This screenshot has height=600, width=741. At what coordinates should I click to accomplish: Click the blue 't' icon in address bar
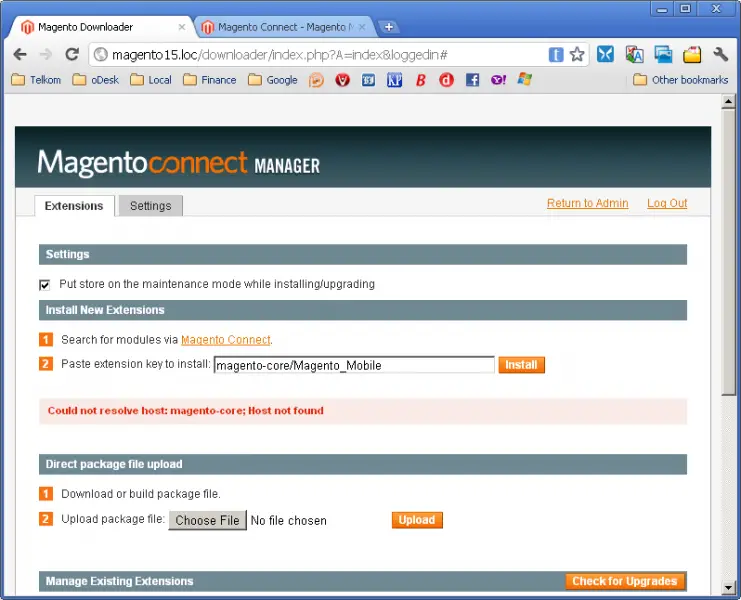(x=556, y=55)
